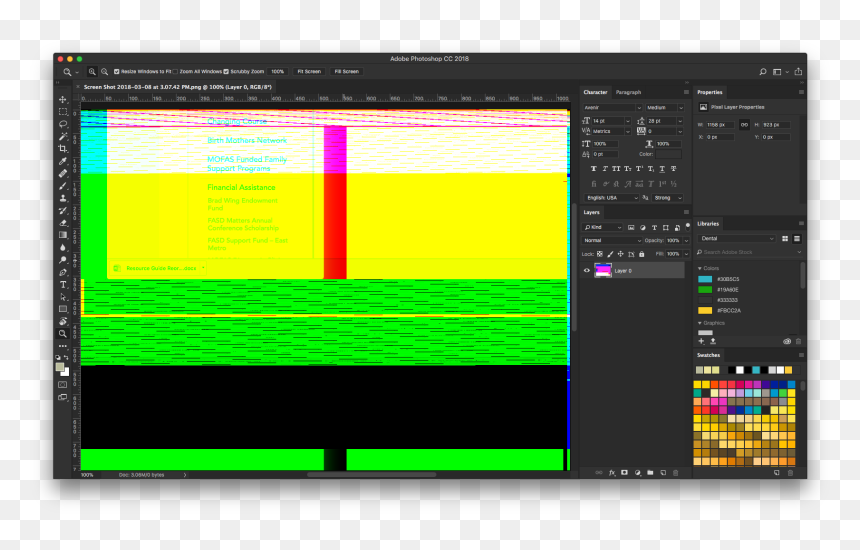Select the Move tool
The width and height of the screenshot is (860, 550).
63,99
